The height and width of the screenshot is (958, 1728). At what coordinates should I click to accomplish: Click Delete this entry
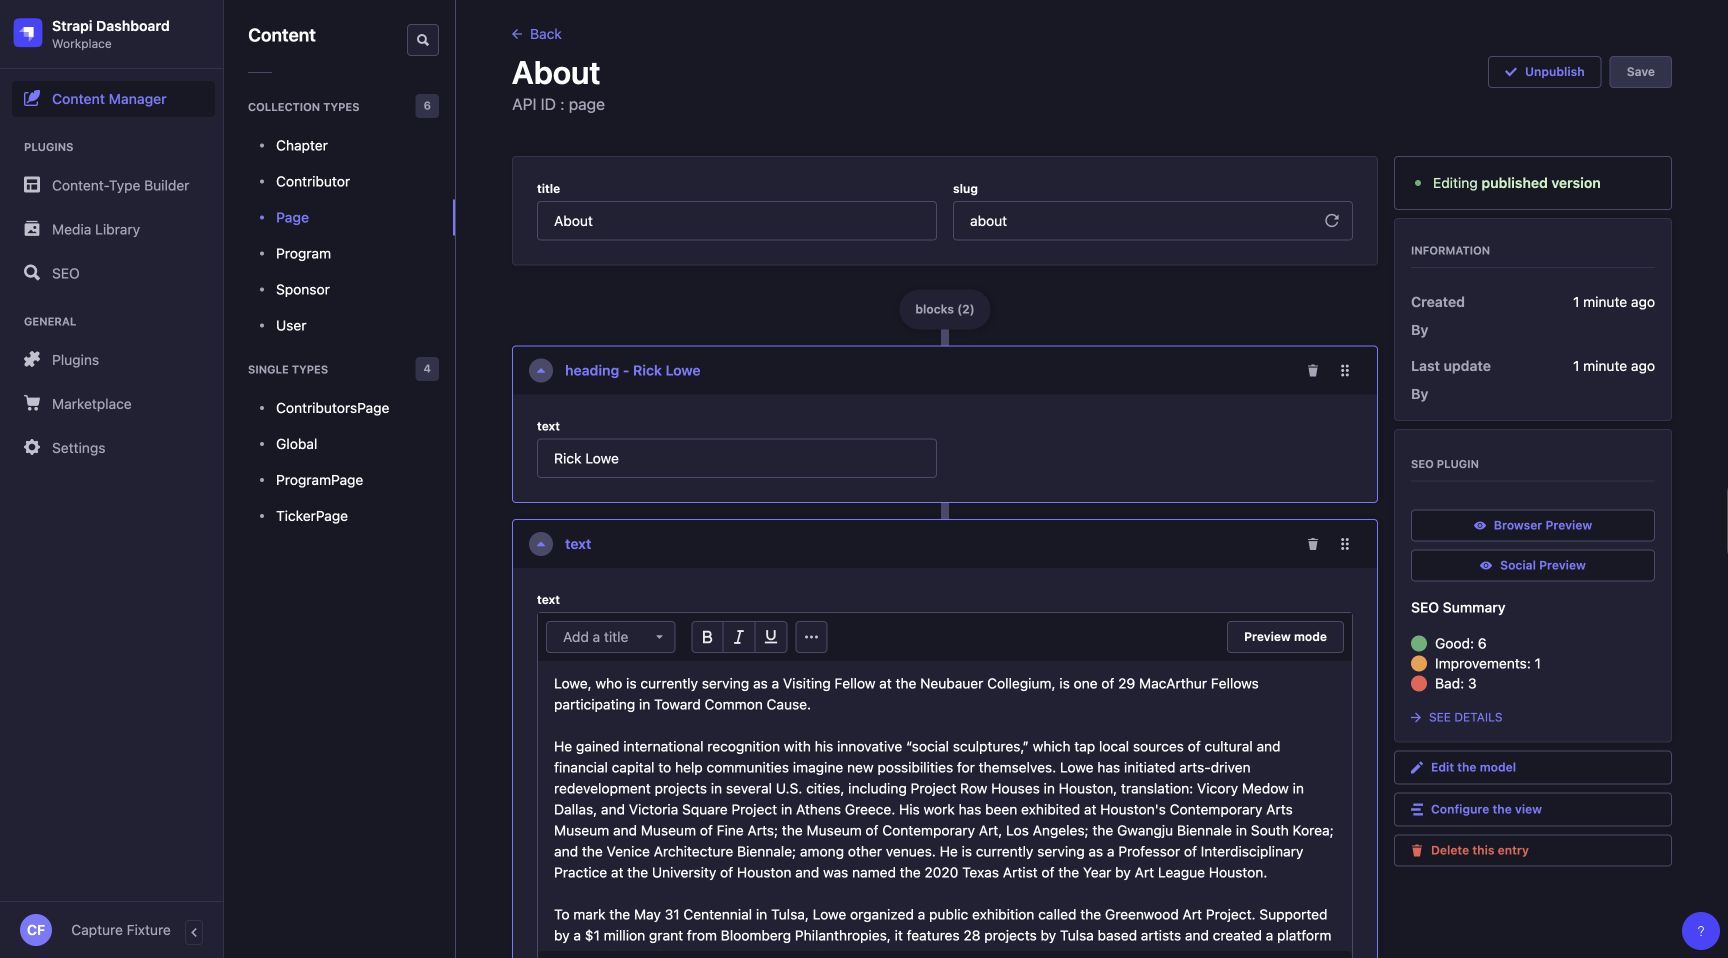(x=1532, y=850)
